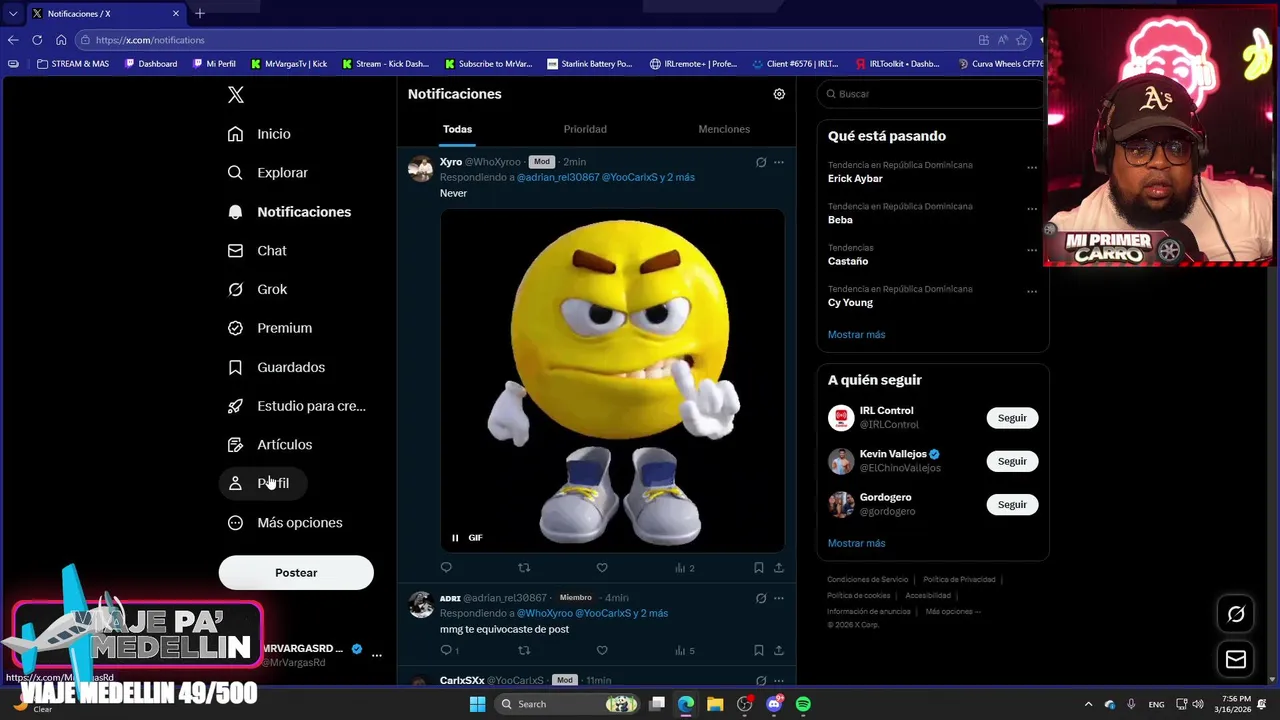Go back in browser

point(13,40)
